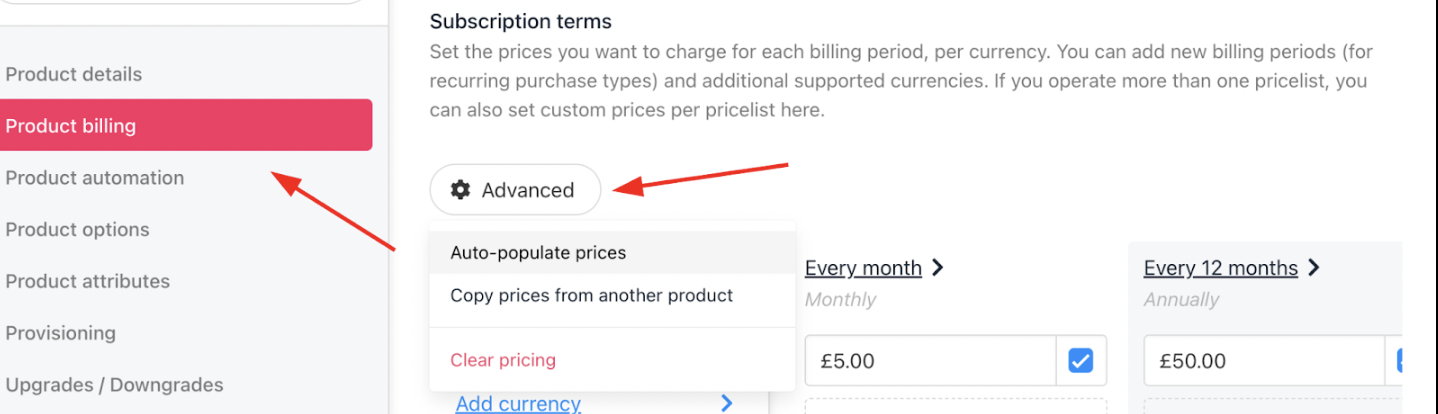
Task: Open the Product details section
Action: (74, 74)
